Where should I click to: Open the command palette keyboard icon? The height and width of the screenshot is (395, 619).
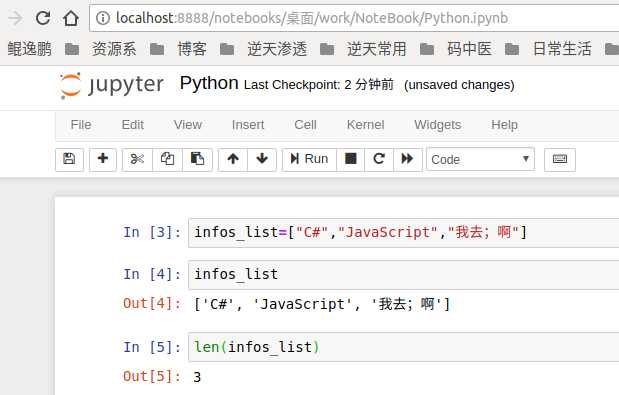560,159
